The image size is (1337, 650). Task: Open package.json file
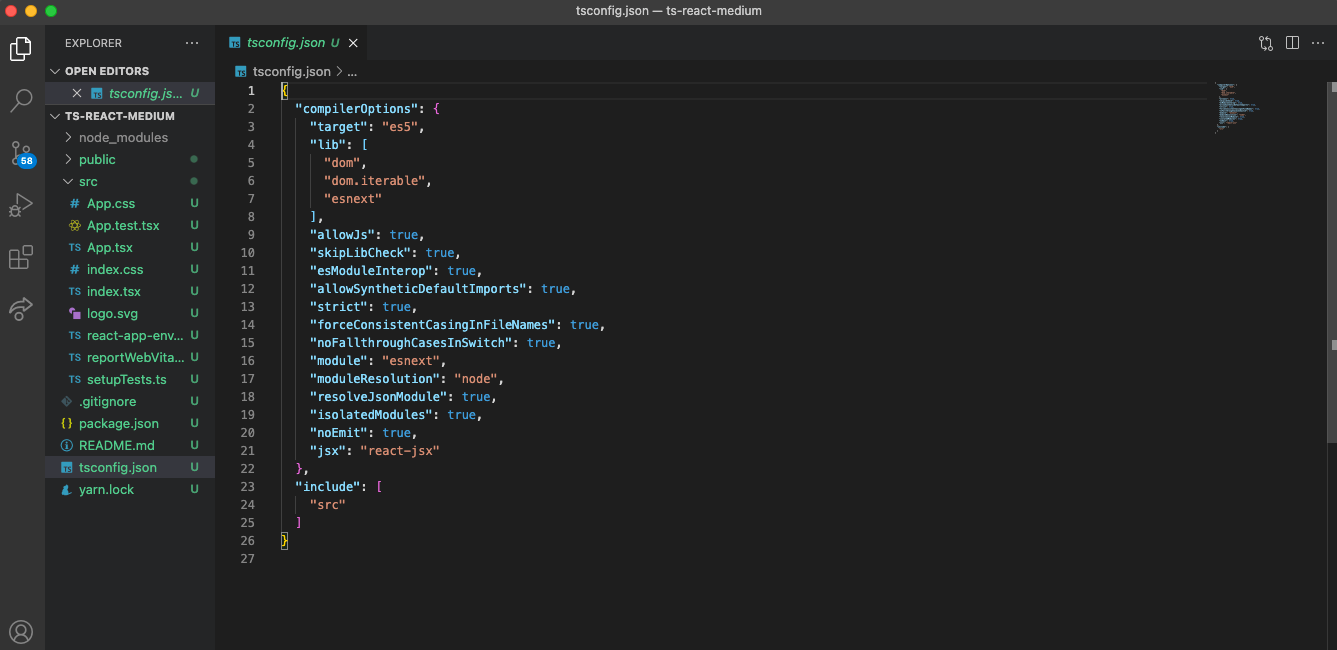(130, 423)
